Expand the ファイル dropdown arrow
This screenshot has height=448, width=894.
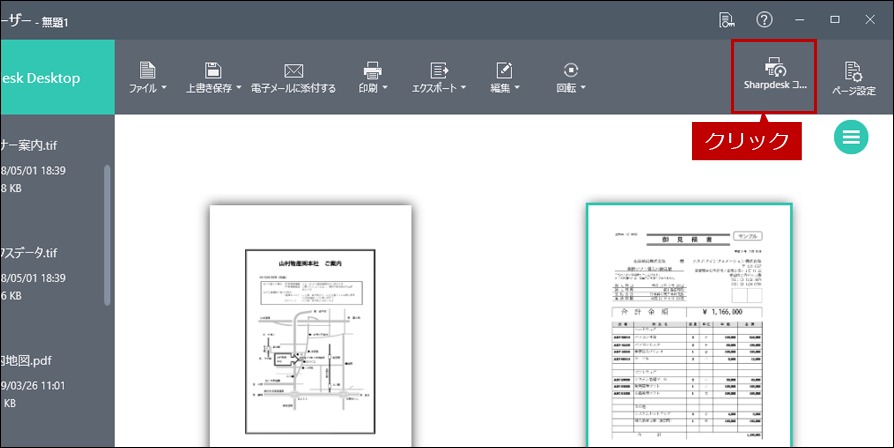coord(164,88)
